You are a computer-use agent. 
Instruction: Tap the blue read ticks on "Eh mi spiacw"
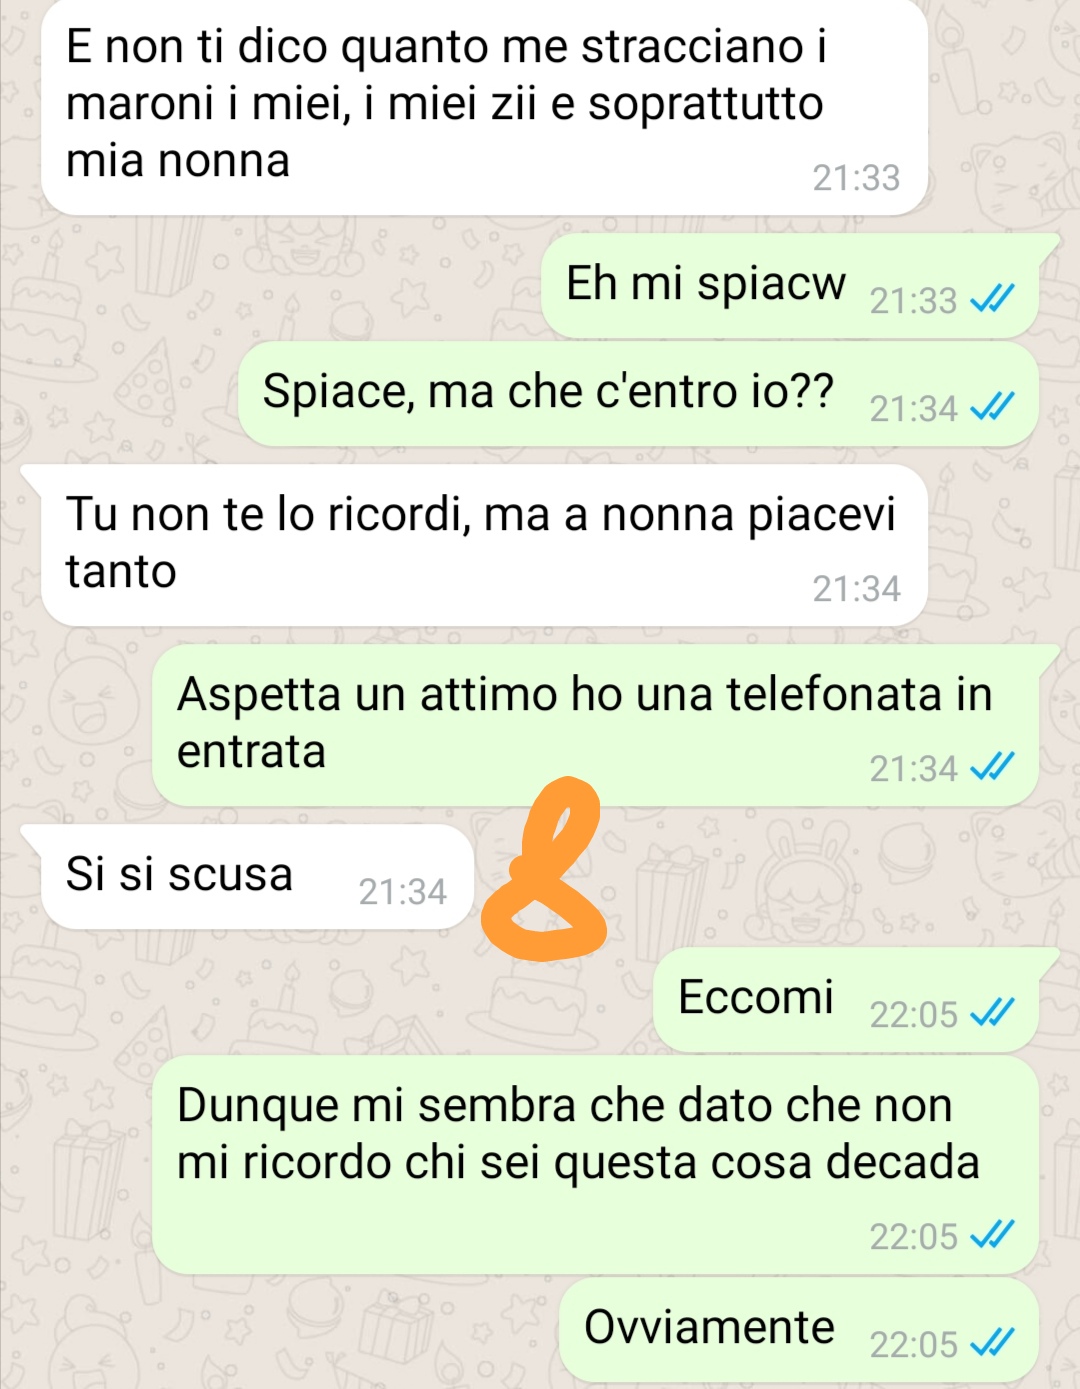[x=993, y=298]
